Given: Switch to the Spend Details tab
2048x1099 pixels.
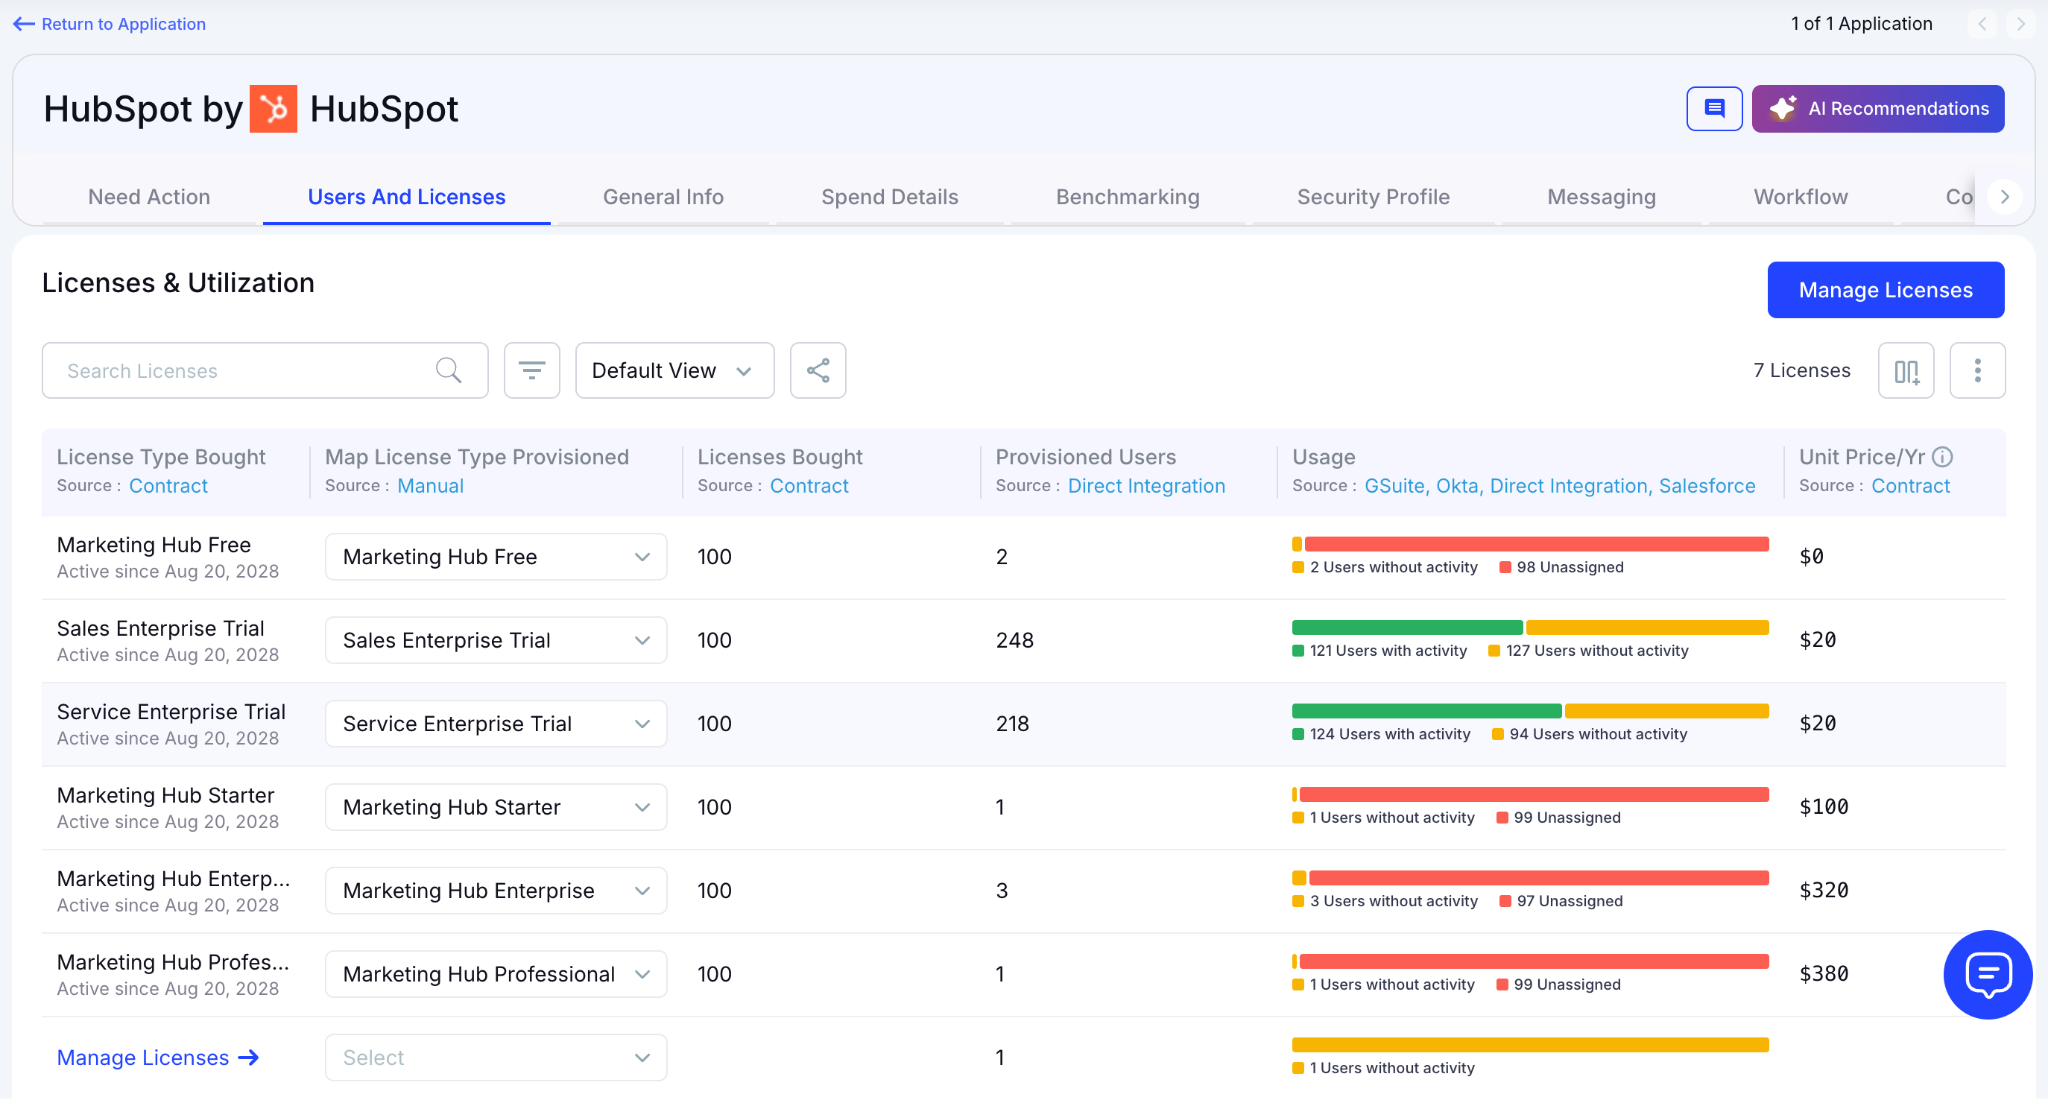Looking at the screenshot, I should coord(889,197).
